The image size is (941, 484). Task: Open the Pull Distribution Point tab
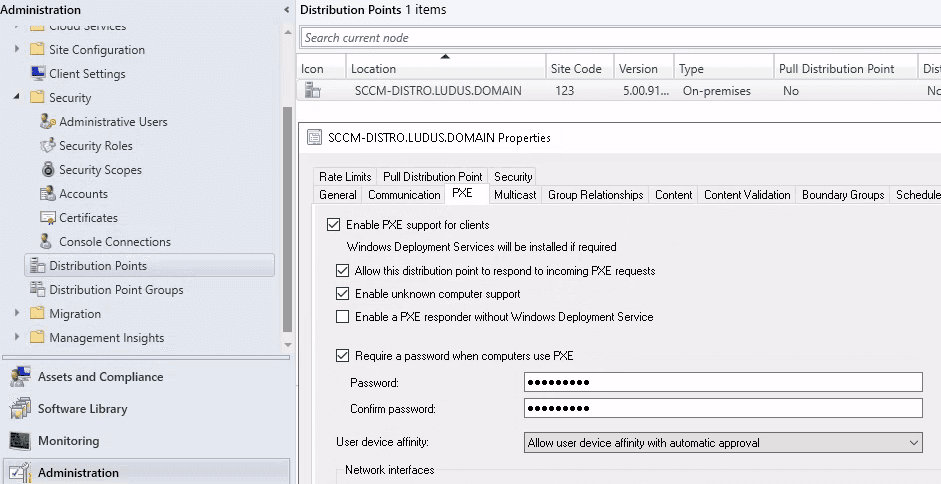pyautogui.click(x=433, y=176)
